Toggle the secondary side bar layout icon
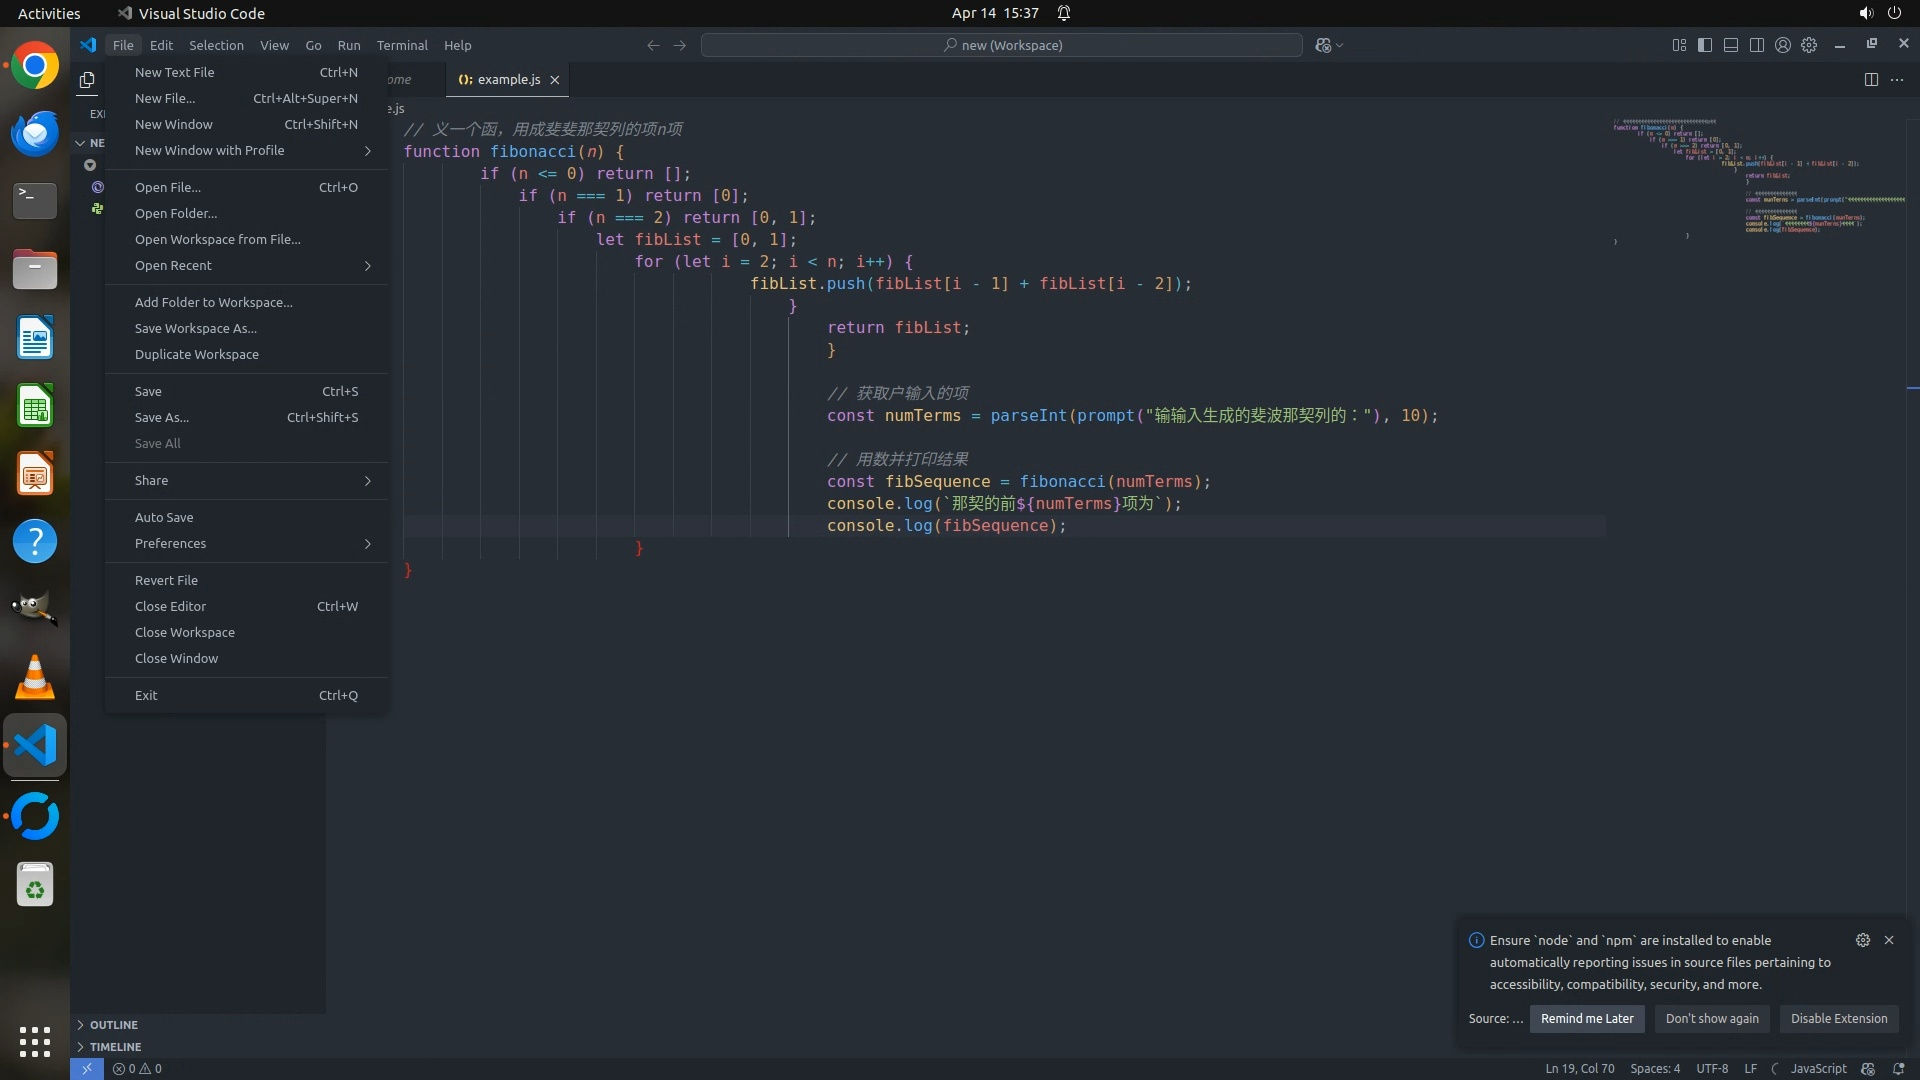The height and width of the screenshot is (1080, 1920). pos(1757,45)
